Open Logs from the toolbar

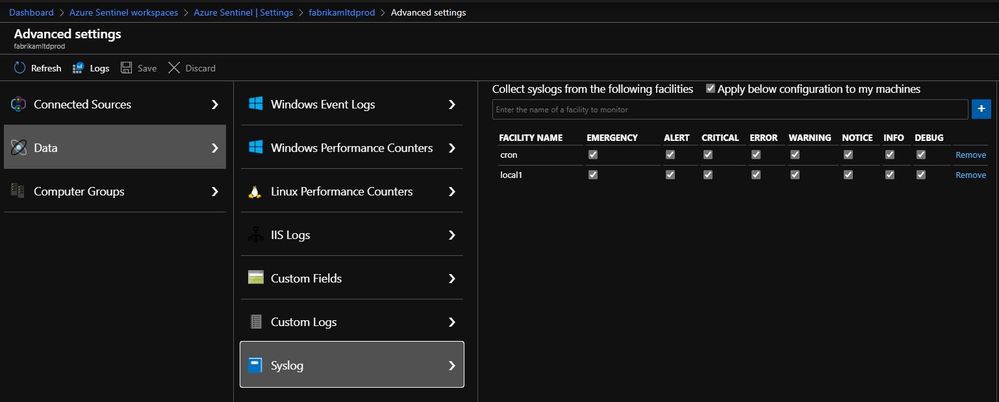[x=91, y=68]
